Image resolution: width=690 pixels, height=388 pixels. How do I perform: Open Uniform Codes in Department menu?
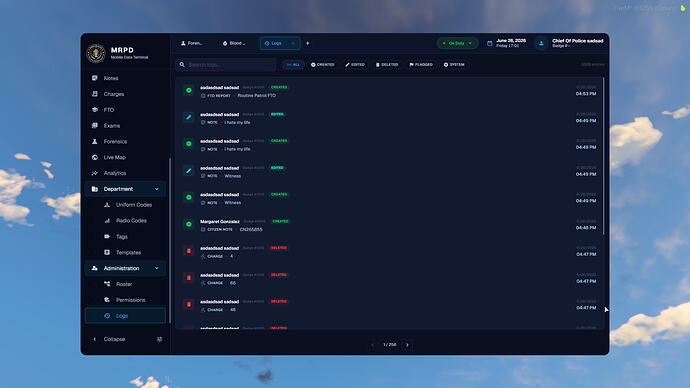134,205
